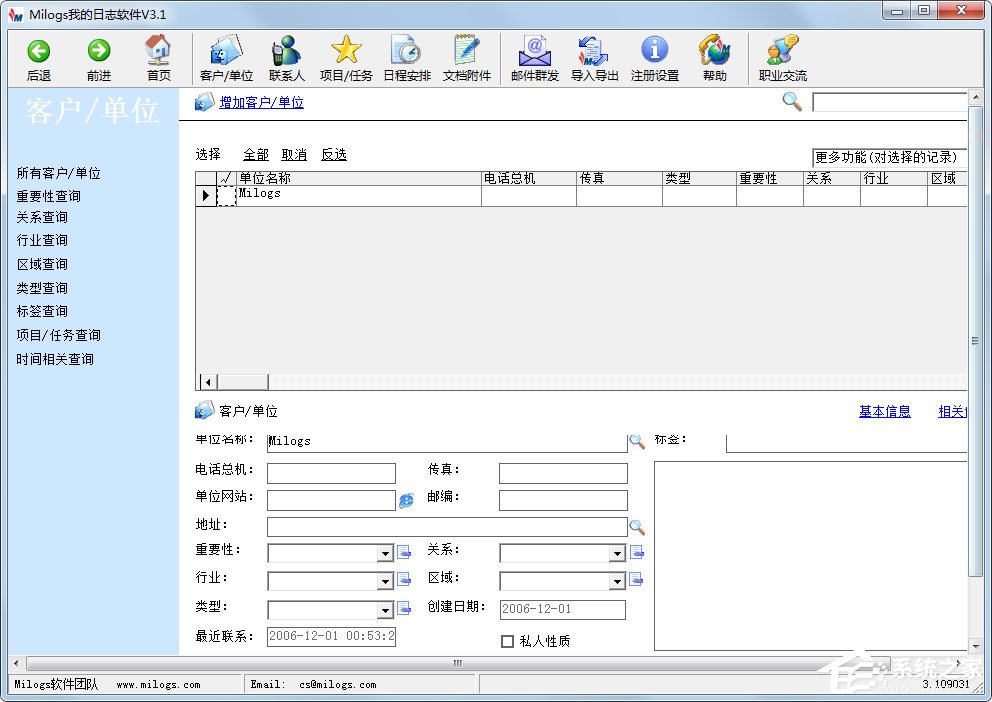Click the edit icon beside 重要性 dropdown

pyautogui.click(x=404, y=553)
